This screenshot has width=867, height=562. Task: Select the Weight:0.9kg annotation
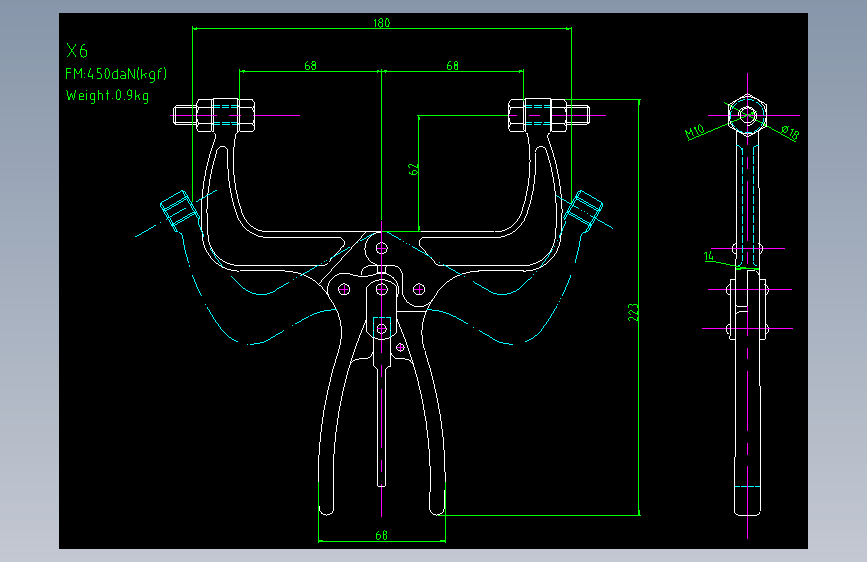[107, 96]
